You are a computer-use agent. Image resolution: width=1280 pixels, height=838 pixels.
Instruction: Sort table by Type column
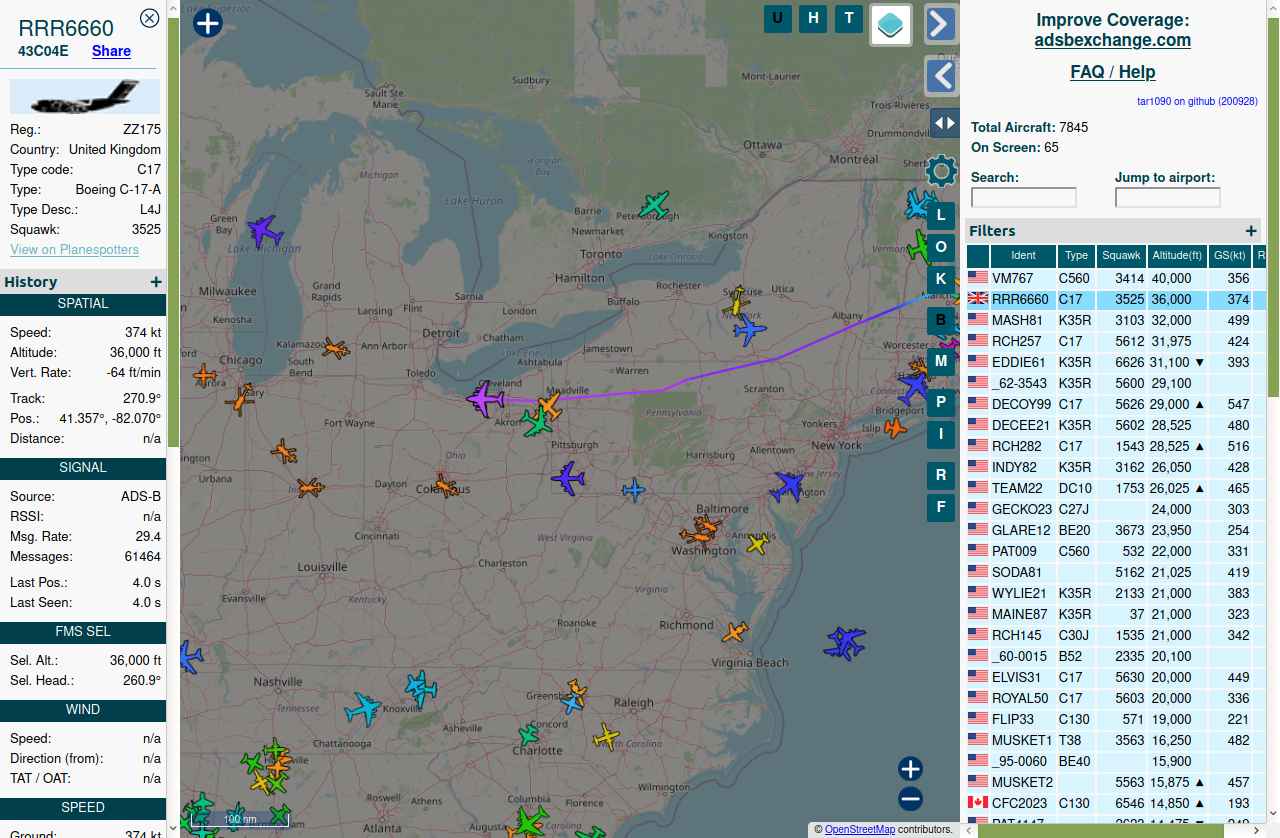coord(1076,256)
